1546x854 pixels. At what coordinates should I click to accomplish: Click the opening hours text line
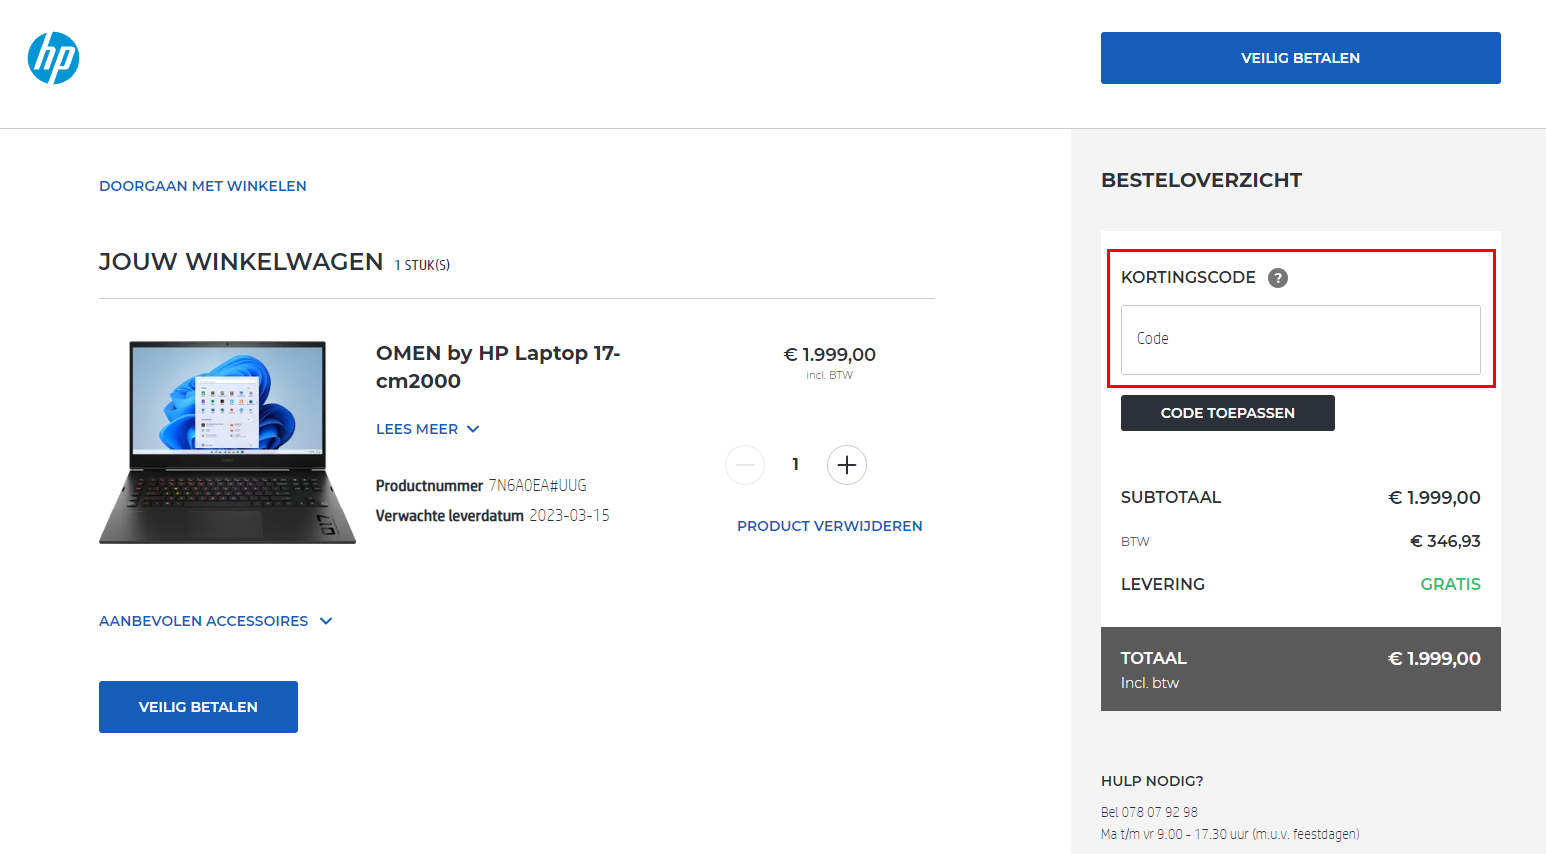pos(1230,834)
